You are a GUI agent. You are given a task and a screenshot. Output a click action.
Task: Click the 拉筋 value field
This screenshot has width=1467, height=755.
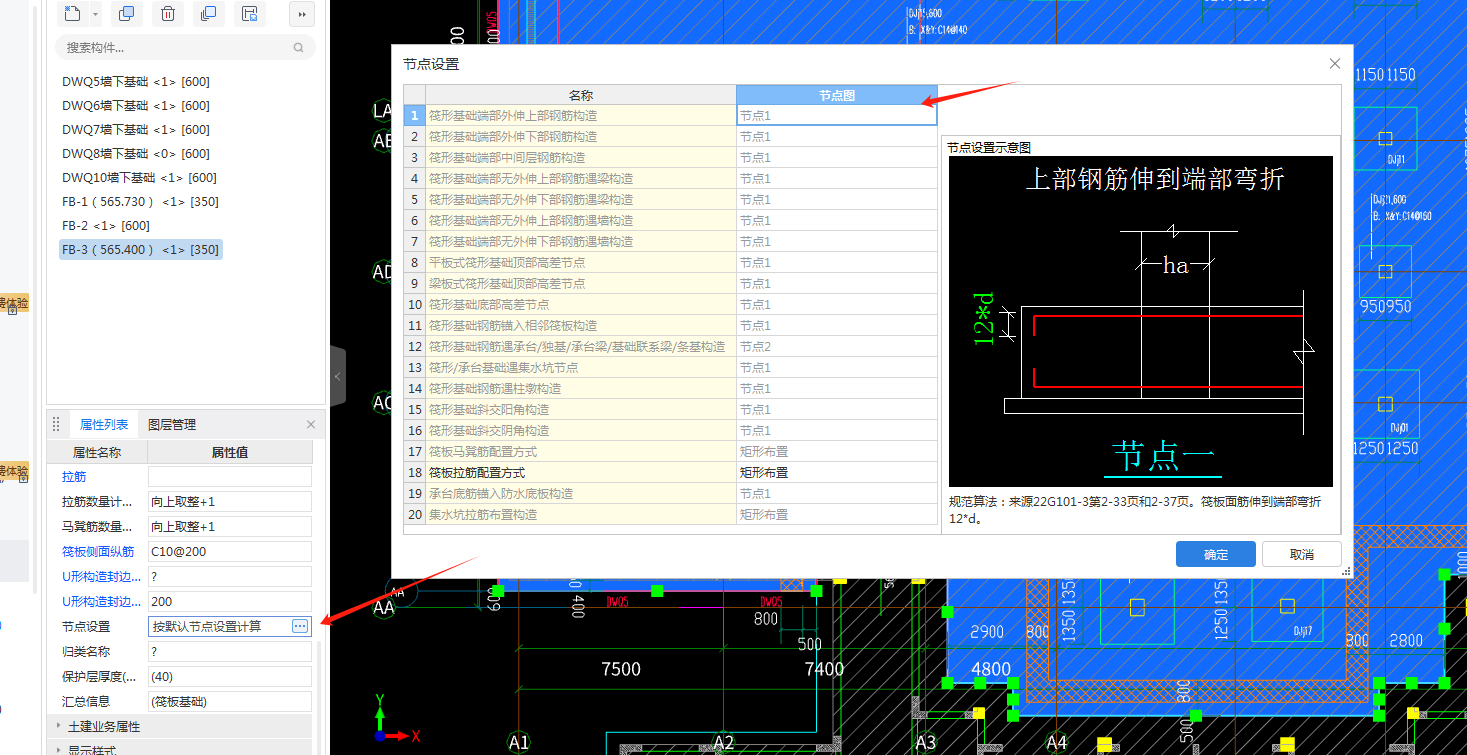click(230, 477)
